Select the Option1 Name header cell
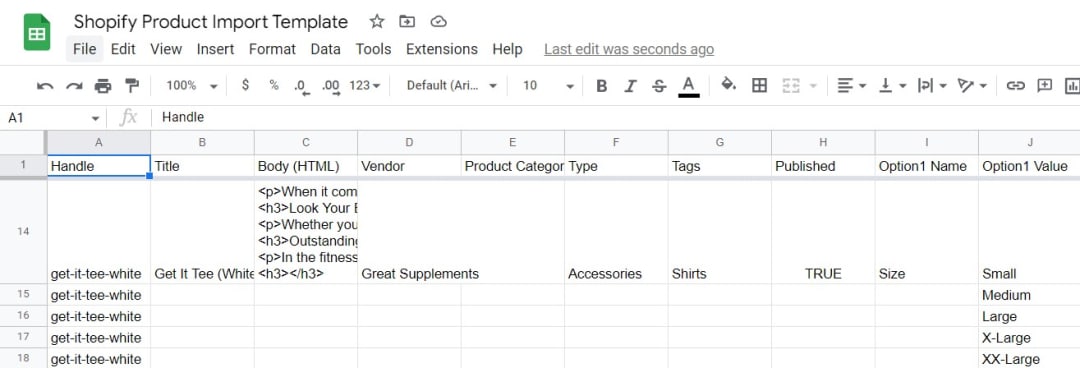Image resolution: width=1080 pixels, height=368 pixels. (926, 166)
